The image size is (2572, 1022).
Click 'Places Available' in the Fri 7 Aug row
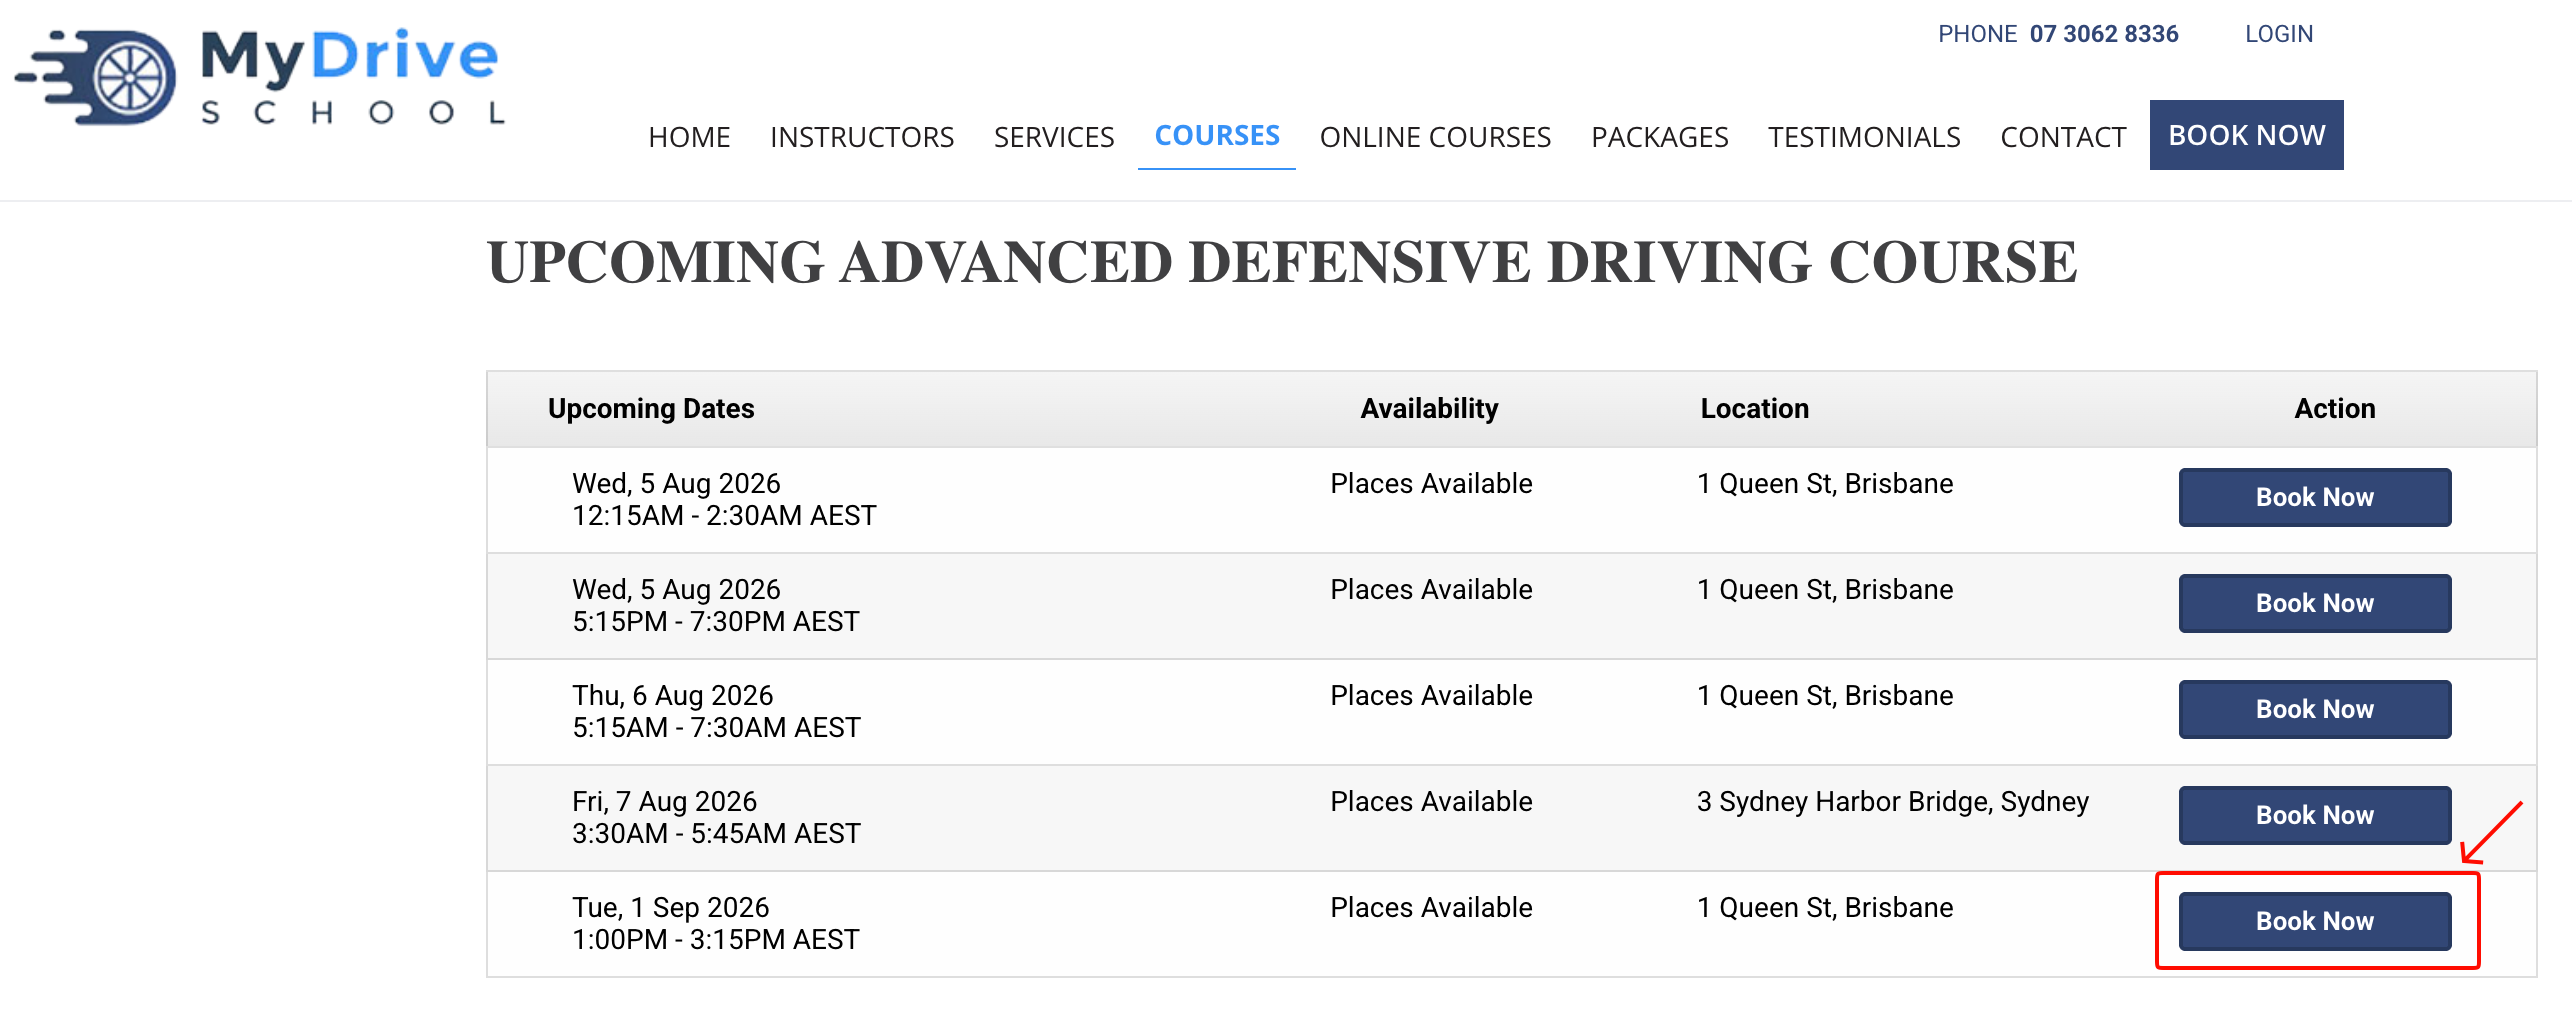1431,801
